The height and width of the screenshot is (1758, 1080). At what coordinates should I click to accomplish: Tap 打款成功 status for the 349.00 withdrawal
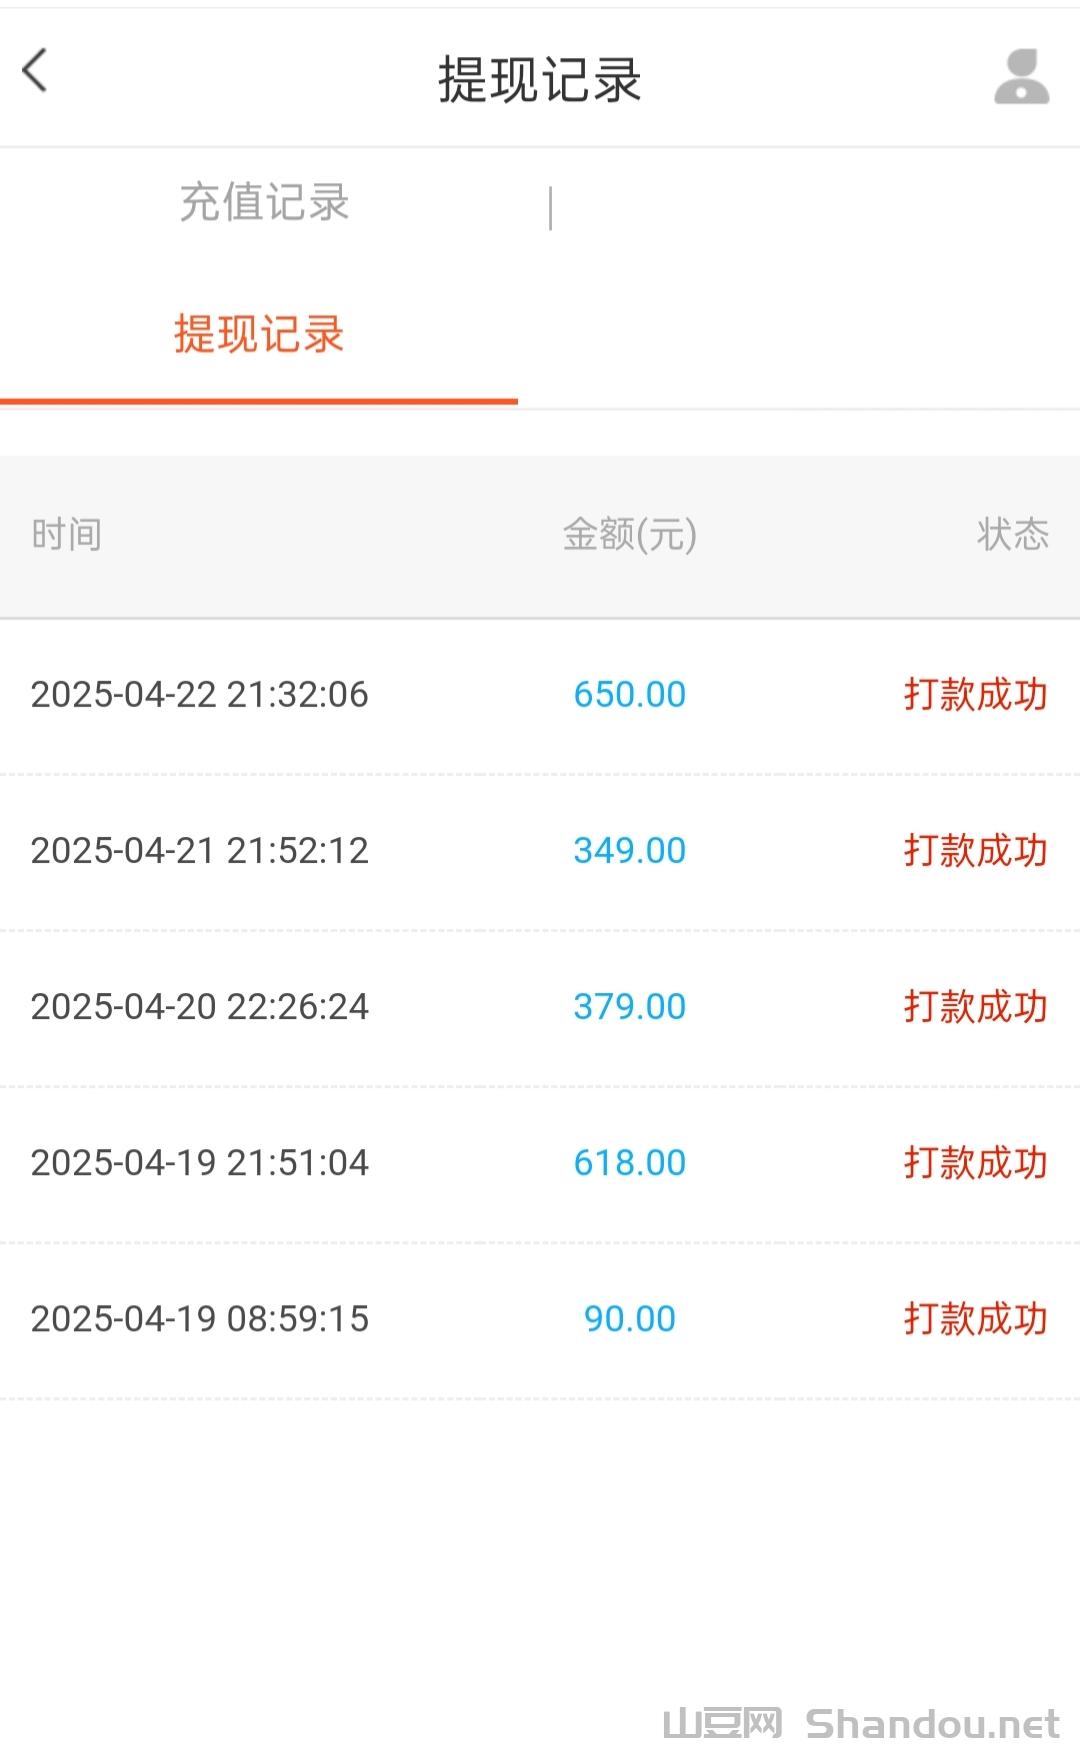(x=975, y=851)
